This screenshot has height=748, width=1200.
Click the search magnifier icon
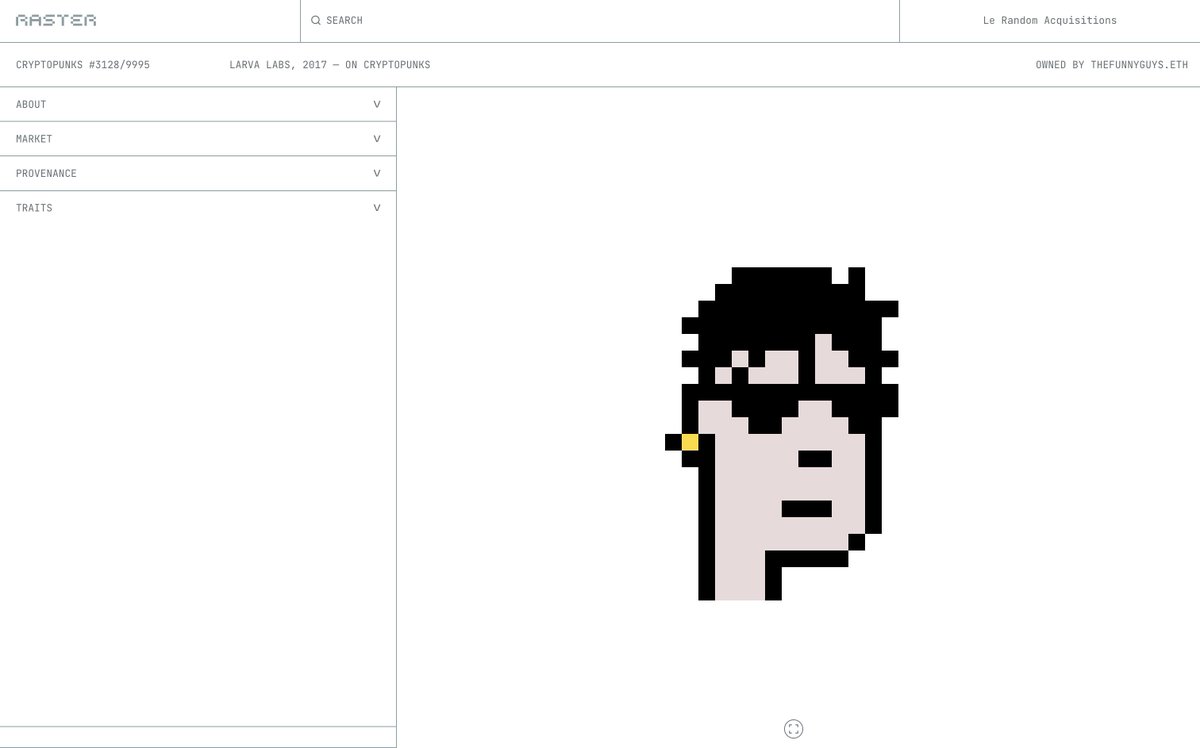tap(316, 20)
